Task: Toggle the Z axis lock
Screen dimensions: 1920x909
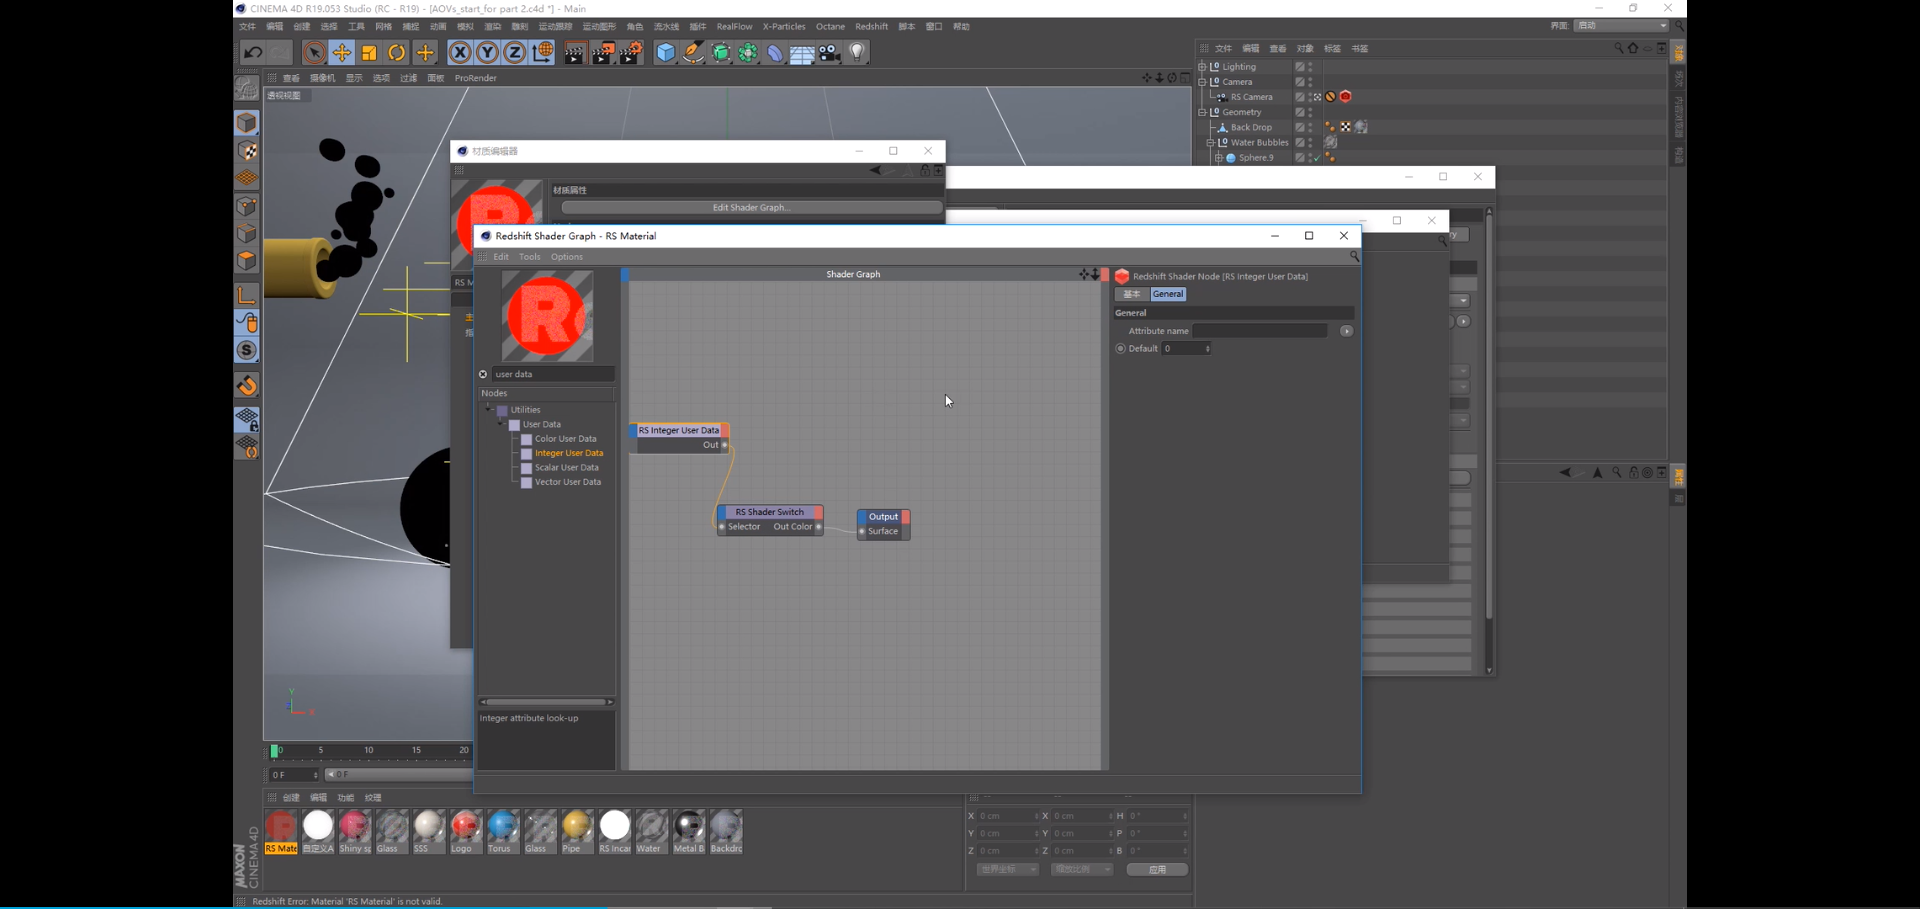Action: click(514, 53)
